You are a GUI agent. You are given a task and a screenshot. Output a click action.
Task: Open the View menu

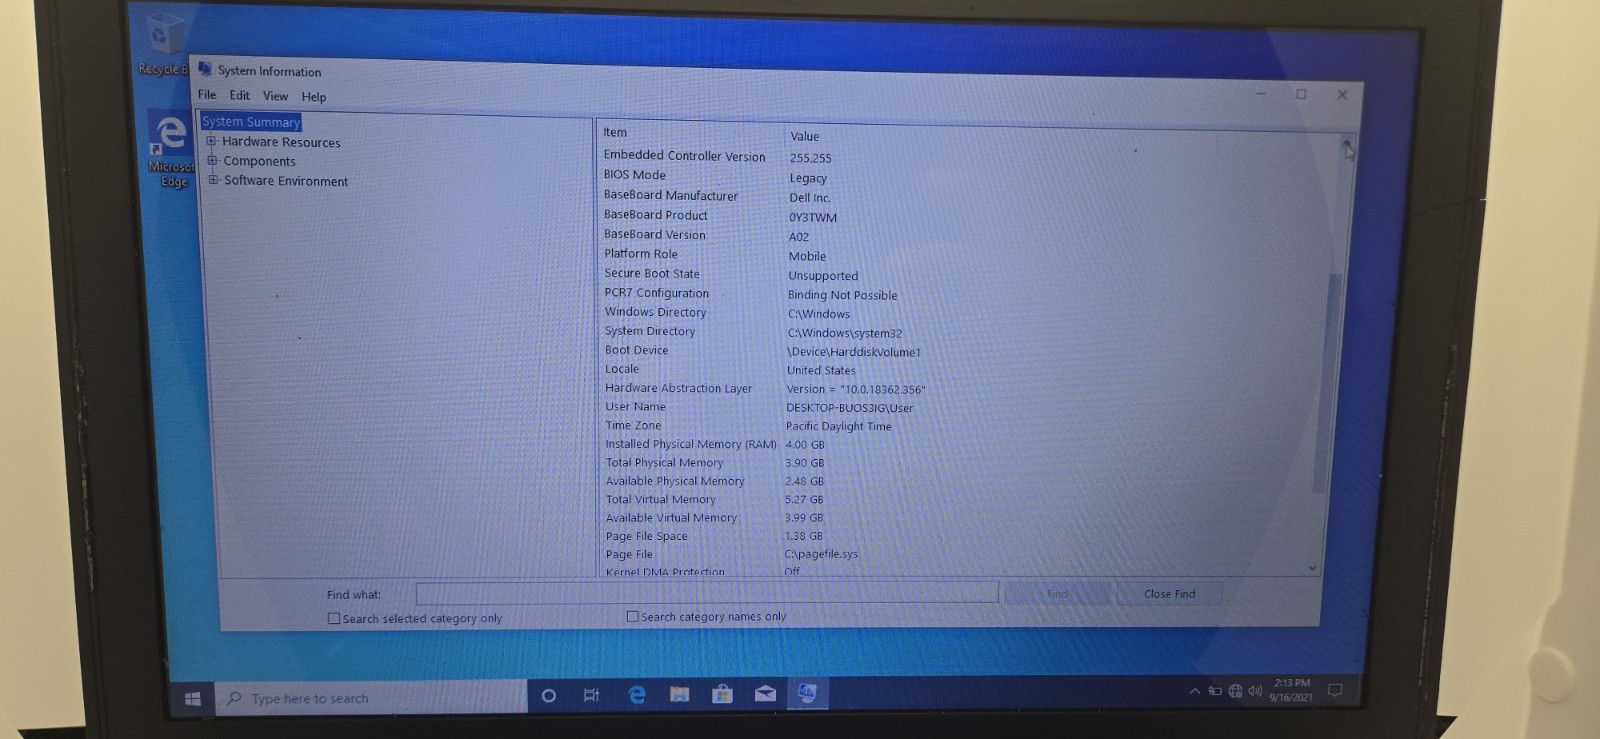pos(275,96)
